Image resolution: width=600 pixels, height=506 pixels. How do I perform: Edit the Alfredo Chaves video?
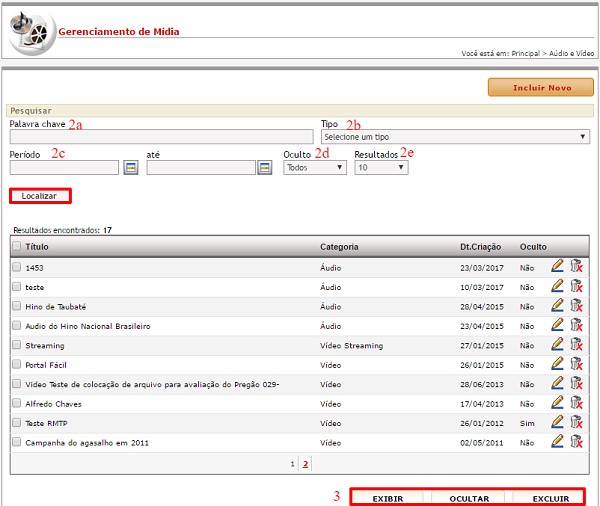click(x=557, y=402)
